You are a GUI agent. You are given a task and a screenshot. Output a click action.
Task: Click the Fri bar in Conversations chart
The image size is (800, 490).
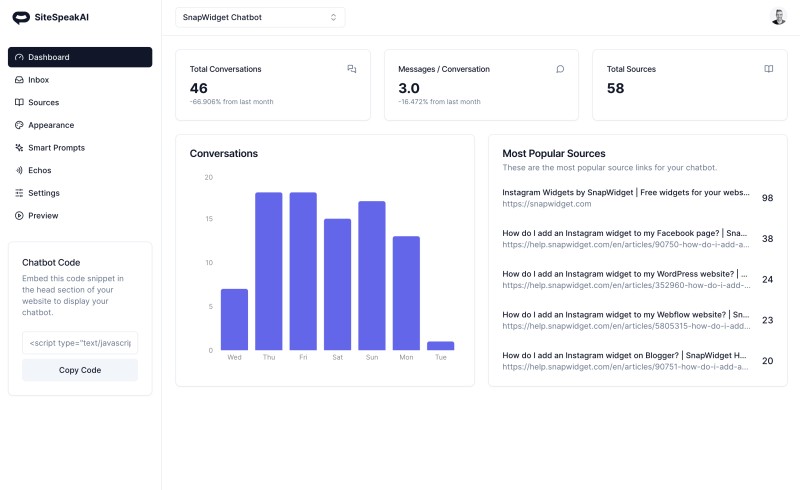pos(303,271)
